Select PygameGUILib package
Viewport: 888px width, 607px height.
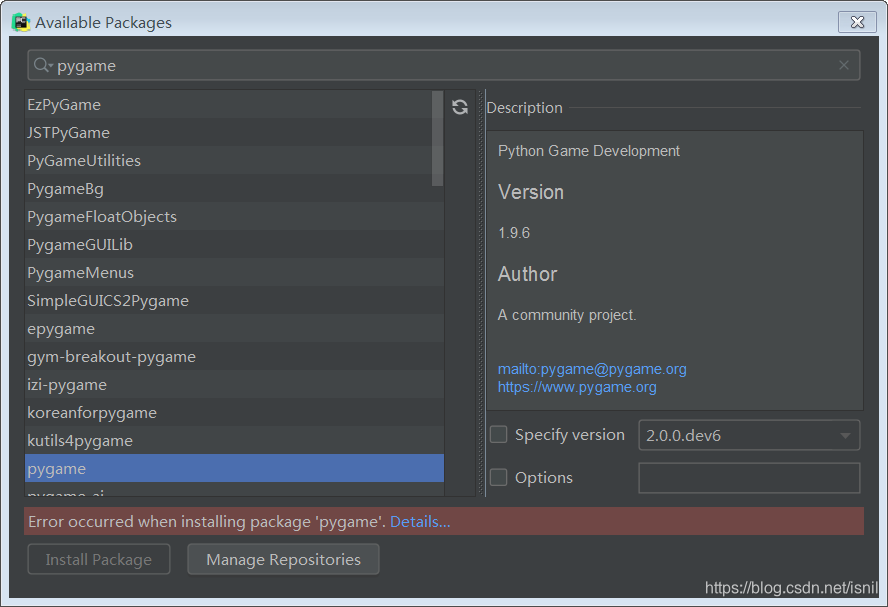[x=234, y=245]
